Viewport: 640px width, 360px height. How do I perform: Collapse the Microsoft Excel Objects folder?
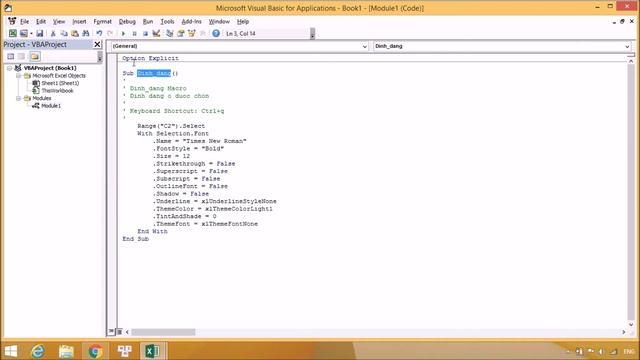coord(18,76)
